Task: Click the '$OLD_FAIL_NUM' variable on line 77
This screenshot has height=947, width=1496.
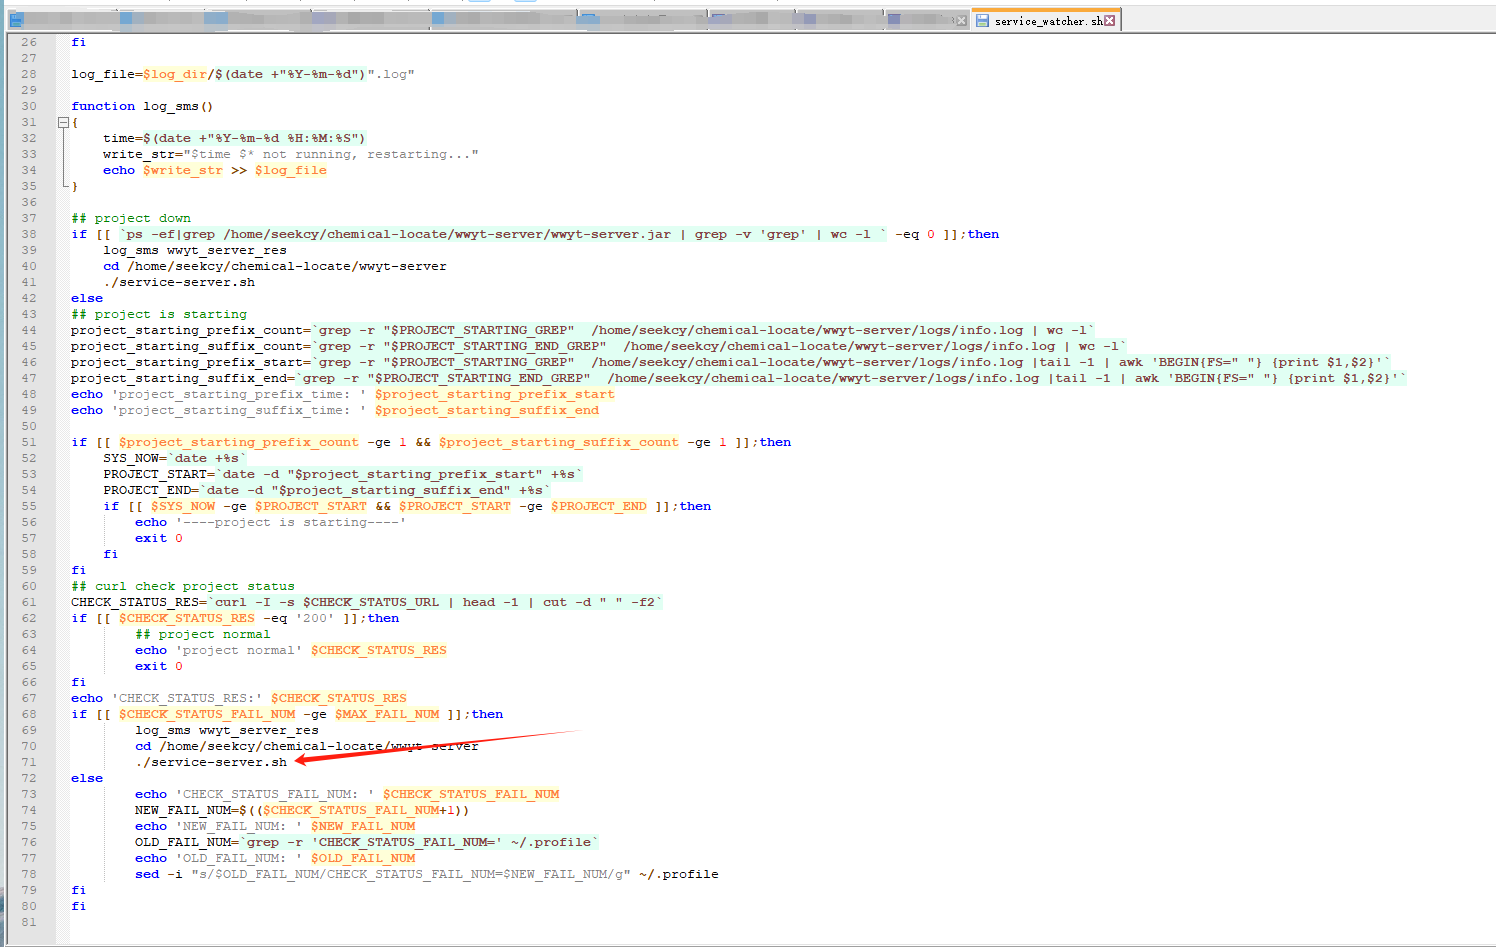Action: pos(363,858)
